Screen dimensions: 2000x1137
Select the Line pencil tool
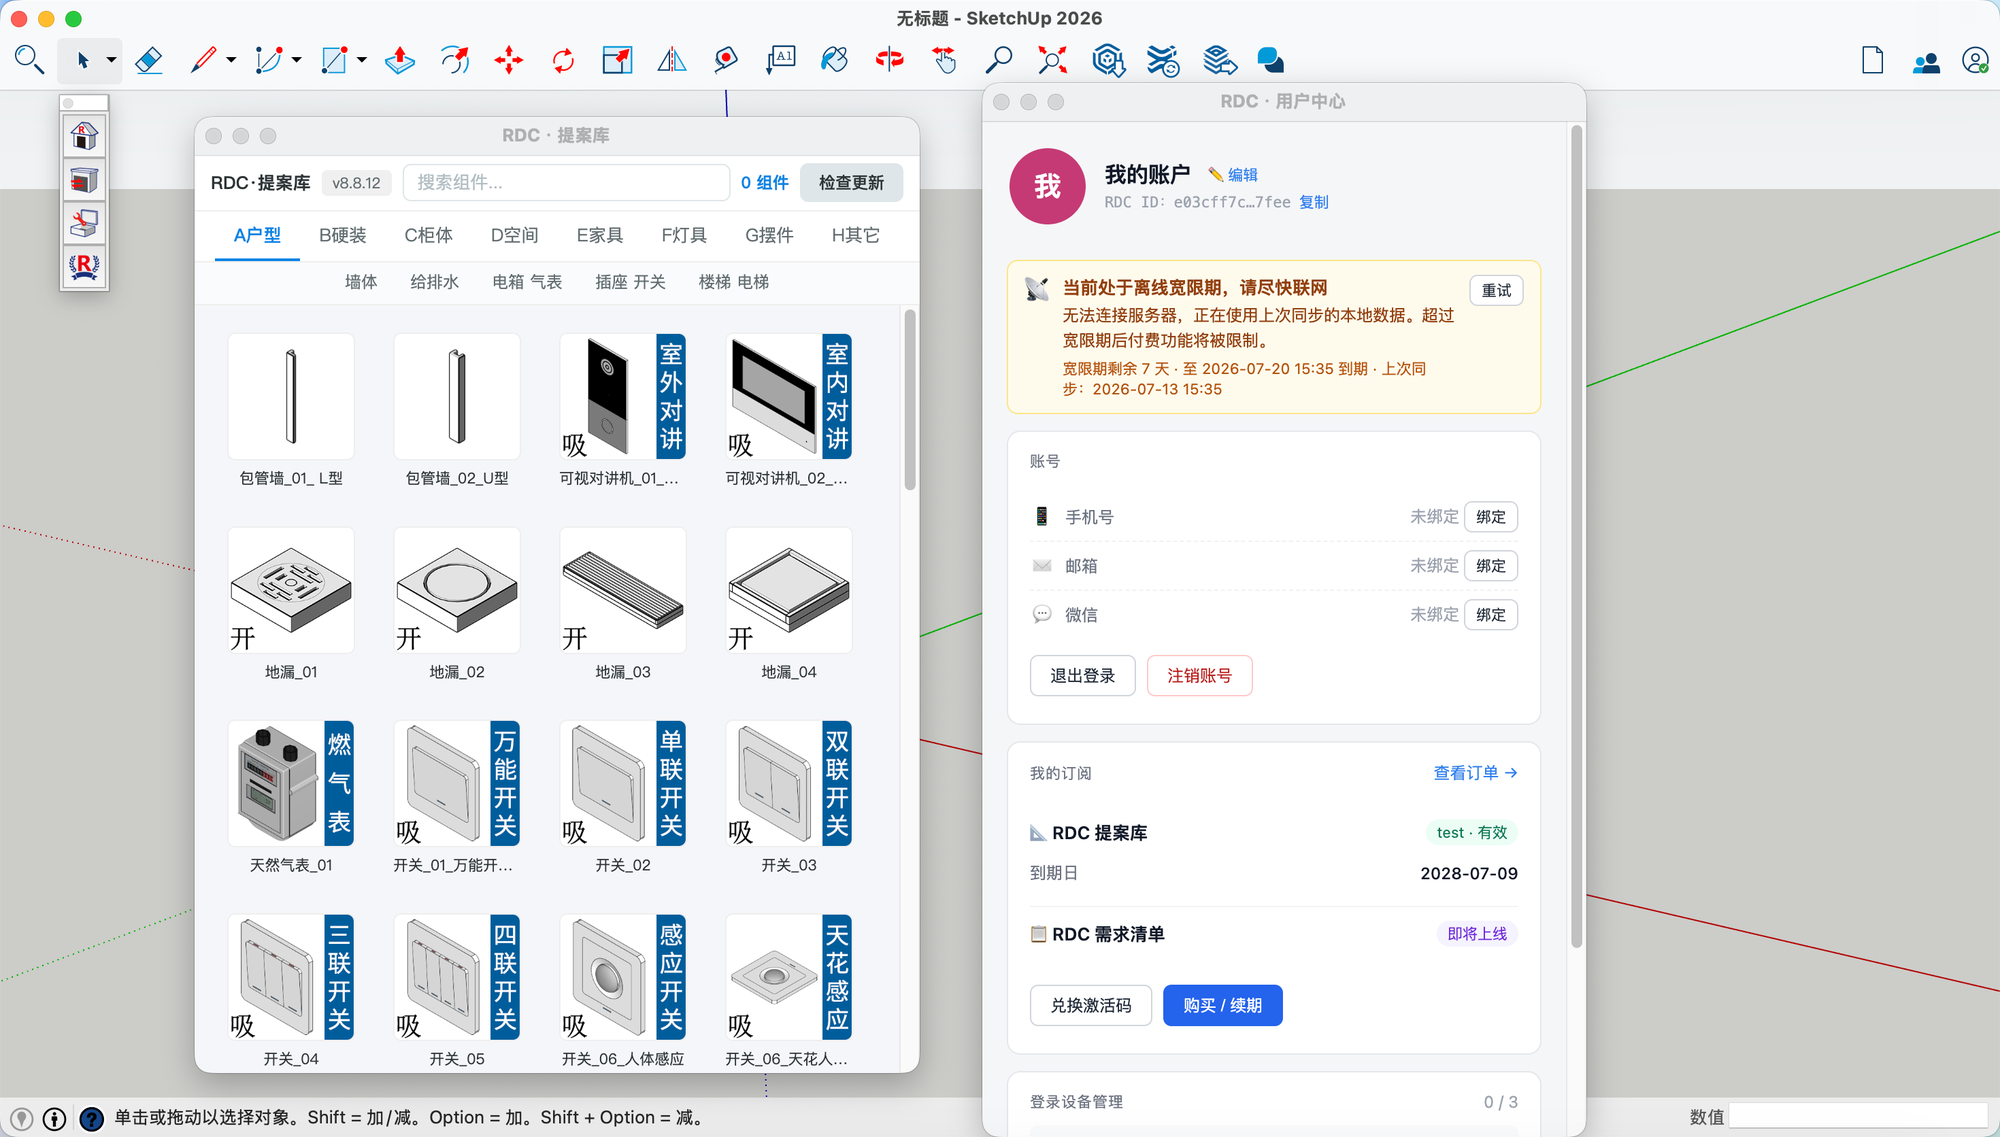[203, 60]
